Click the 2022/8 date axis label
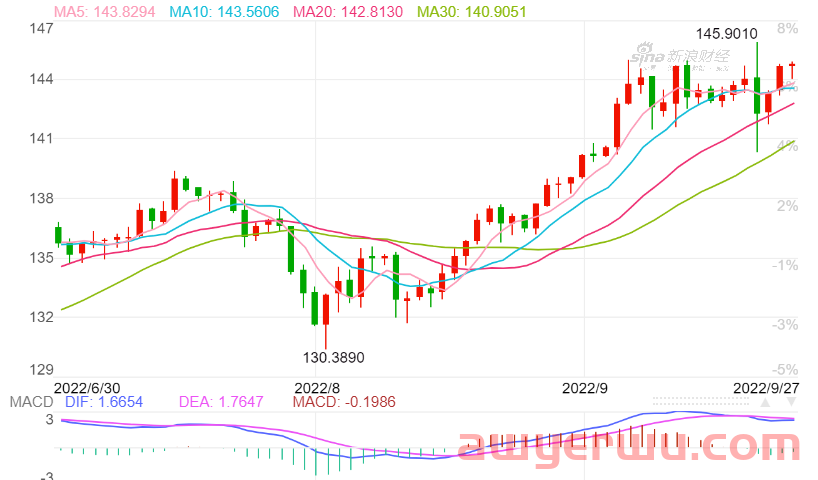The height and width of the screenshot is (480, 818). (x=317, y=388)
